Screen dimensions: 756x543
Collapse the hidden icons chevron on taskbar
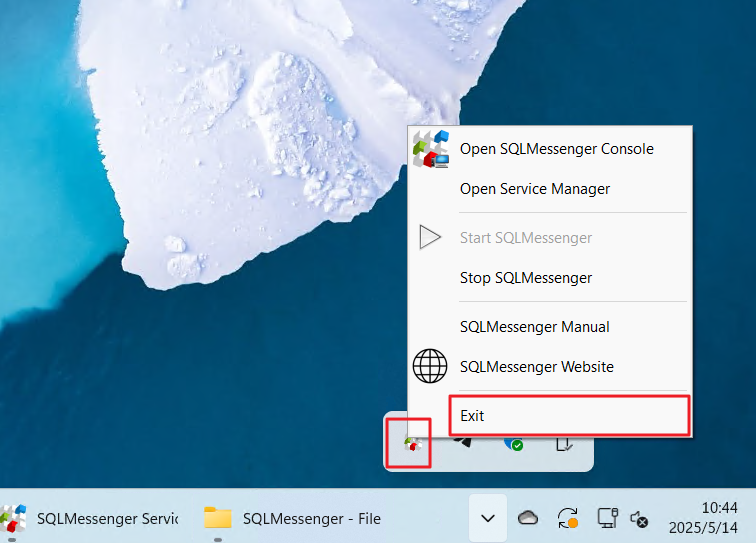[488, 518]
